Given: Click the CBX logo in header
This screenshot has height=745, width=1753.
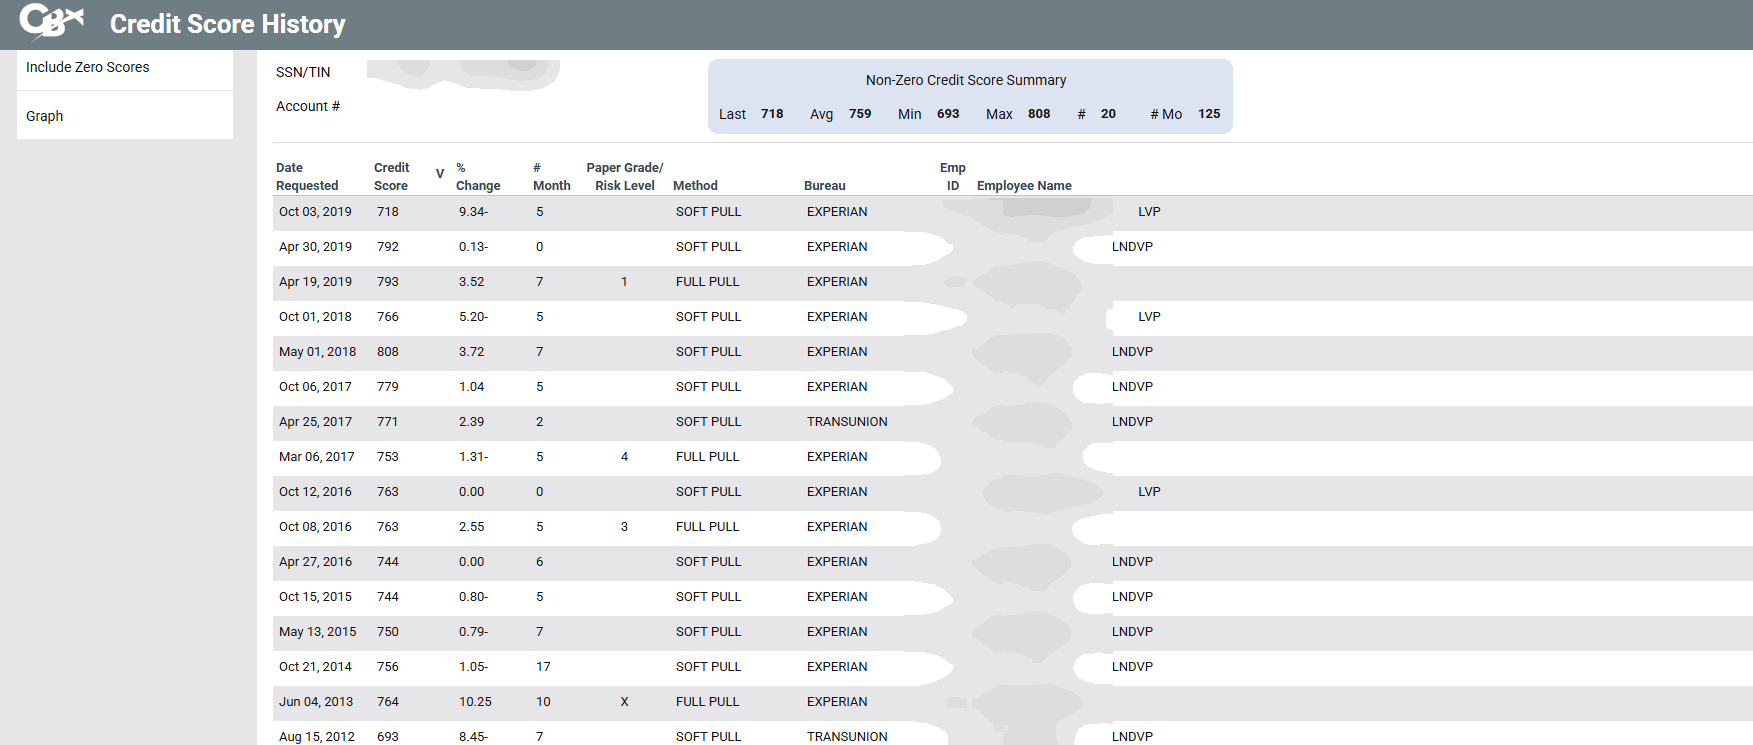Looking at the screenshot, I should (x=51, y=21).
